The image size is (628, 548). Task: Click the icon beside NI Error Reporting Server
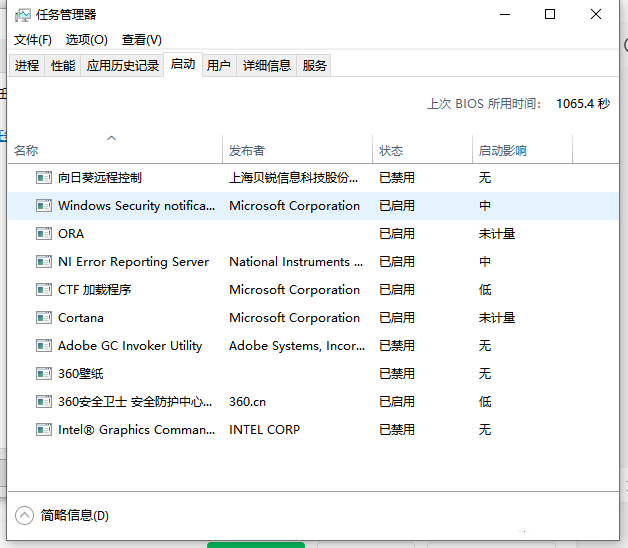click(44, 262)
